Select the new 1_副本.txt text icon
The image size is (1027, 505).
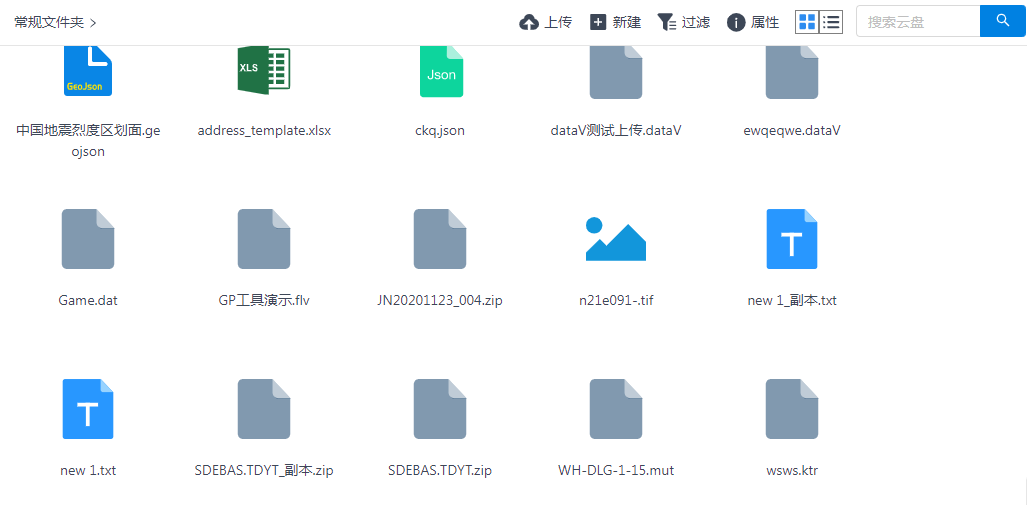click(x=792, y=239)
